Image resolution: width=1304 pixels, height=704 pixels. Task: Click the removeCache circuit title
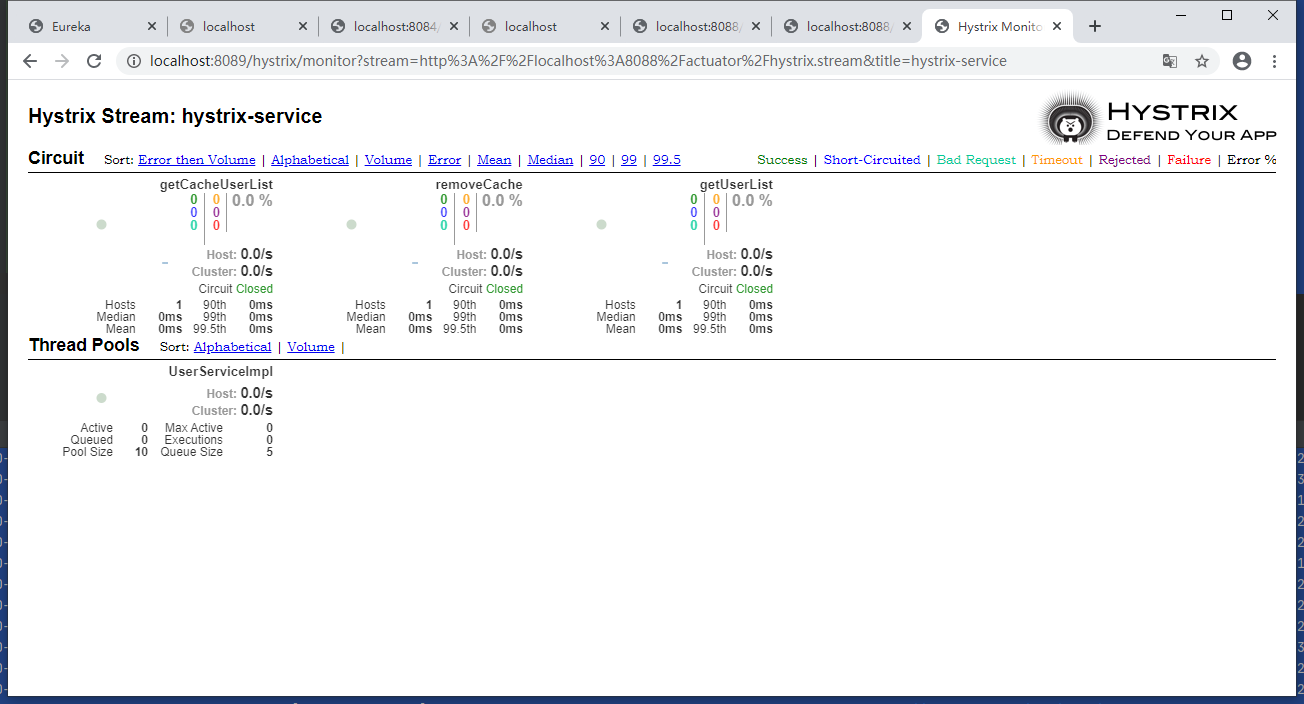pyautogui.click(x=479, y=185)
